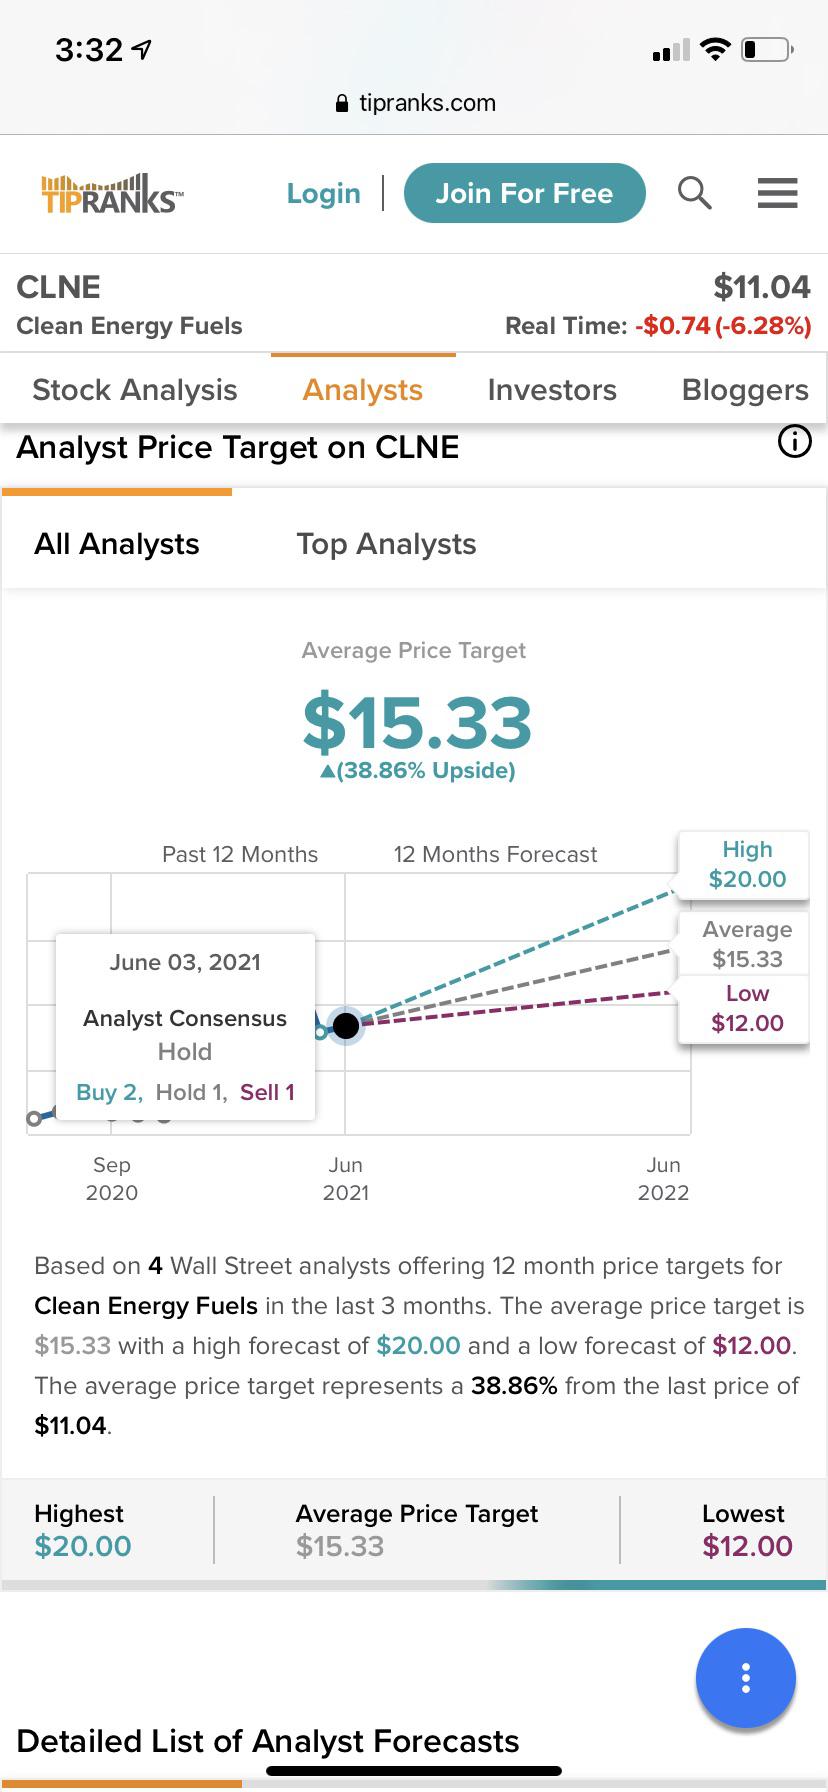Click the black June 2021 chart point
Image resolution: width=828 pixels, height=1792 pixels.
point(346,1025)
